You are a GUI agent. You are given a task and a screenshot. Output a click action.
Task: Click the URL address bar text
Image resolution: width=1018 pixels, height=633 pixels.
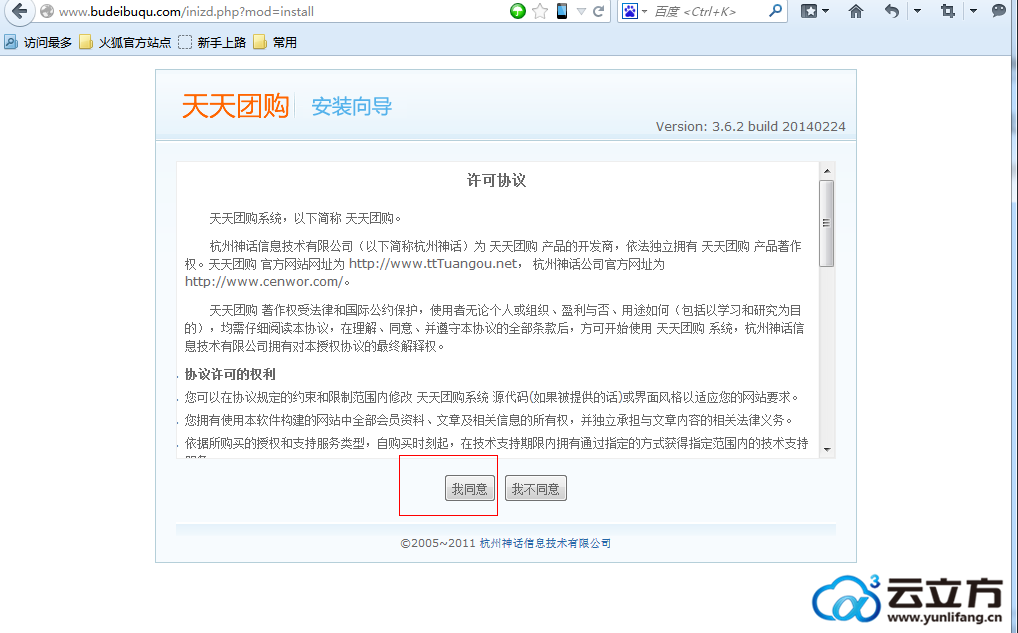click(x=186, y=12)
